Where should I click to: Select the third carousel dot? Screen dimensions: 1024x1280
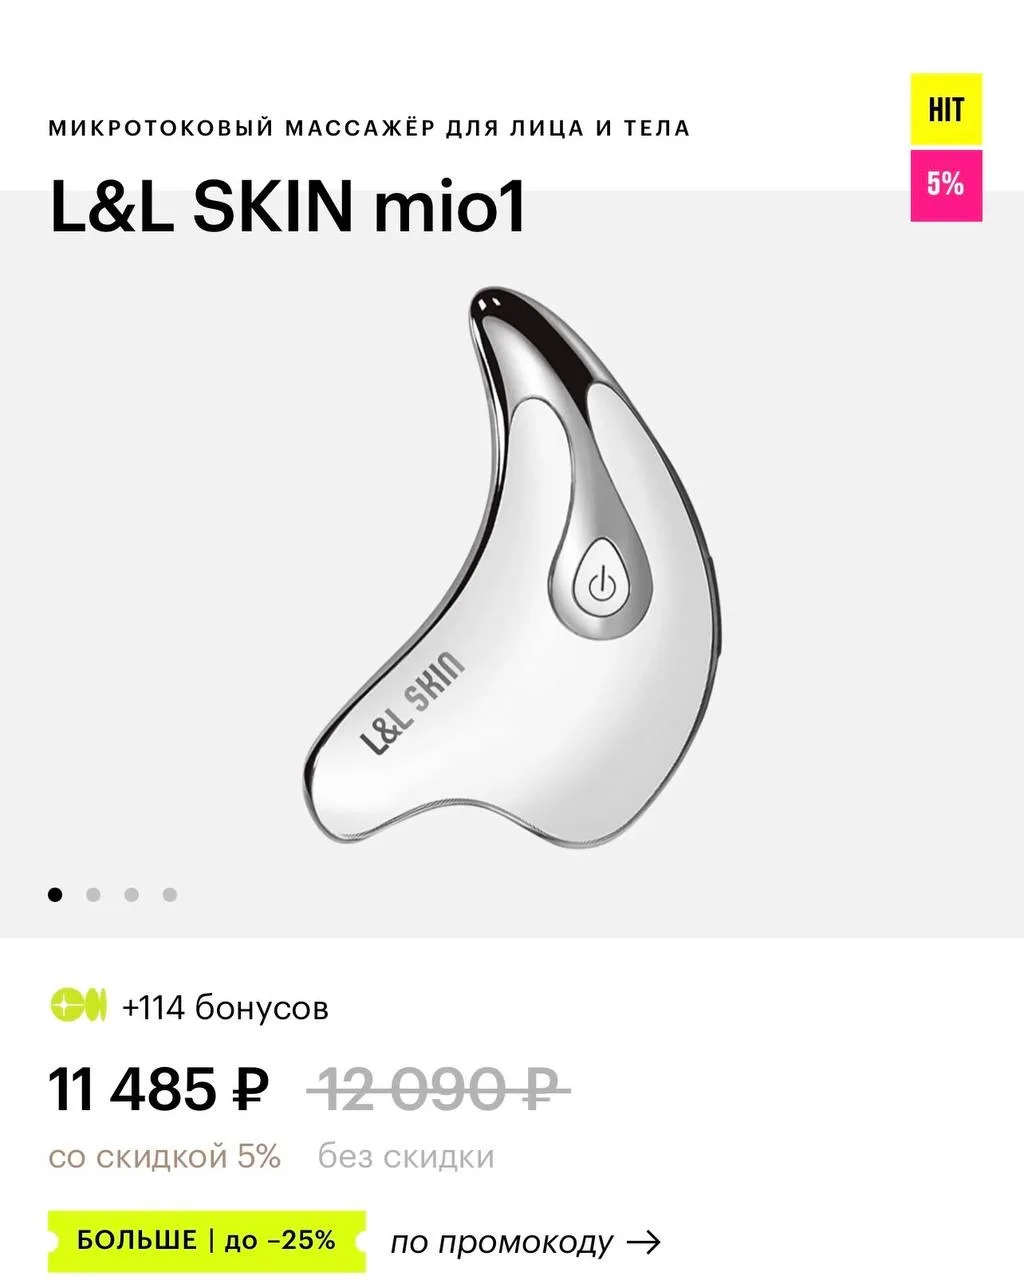(131, 894)
